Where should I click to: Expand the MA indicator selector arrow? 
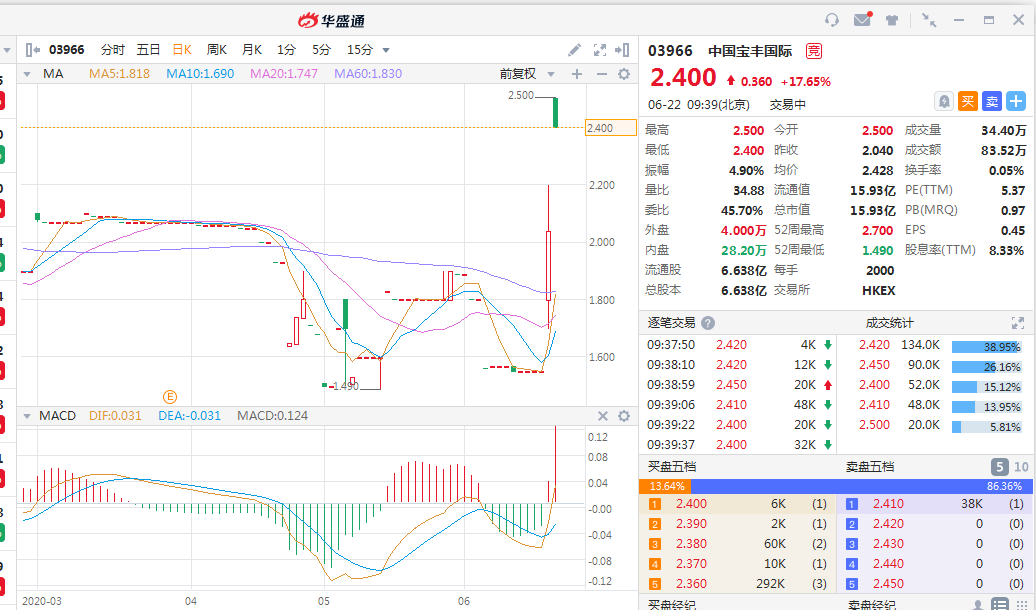point(29,74)
